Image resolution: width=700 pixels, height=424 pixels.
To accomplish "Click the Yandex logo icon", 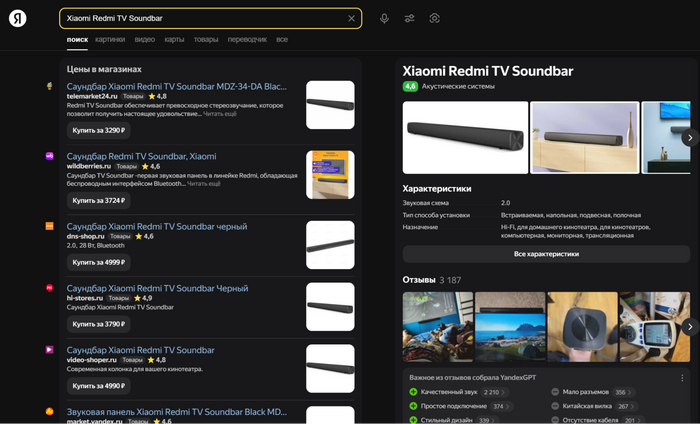I will pyautogui.click(x=18, y=19).
